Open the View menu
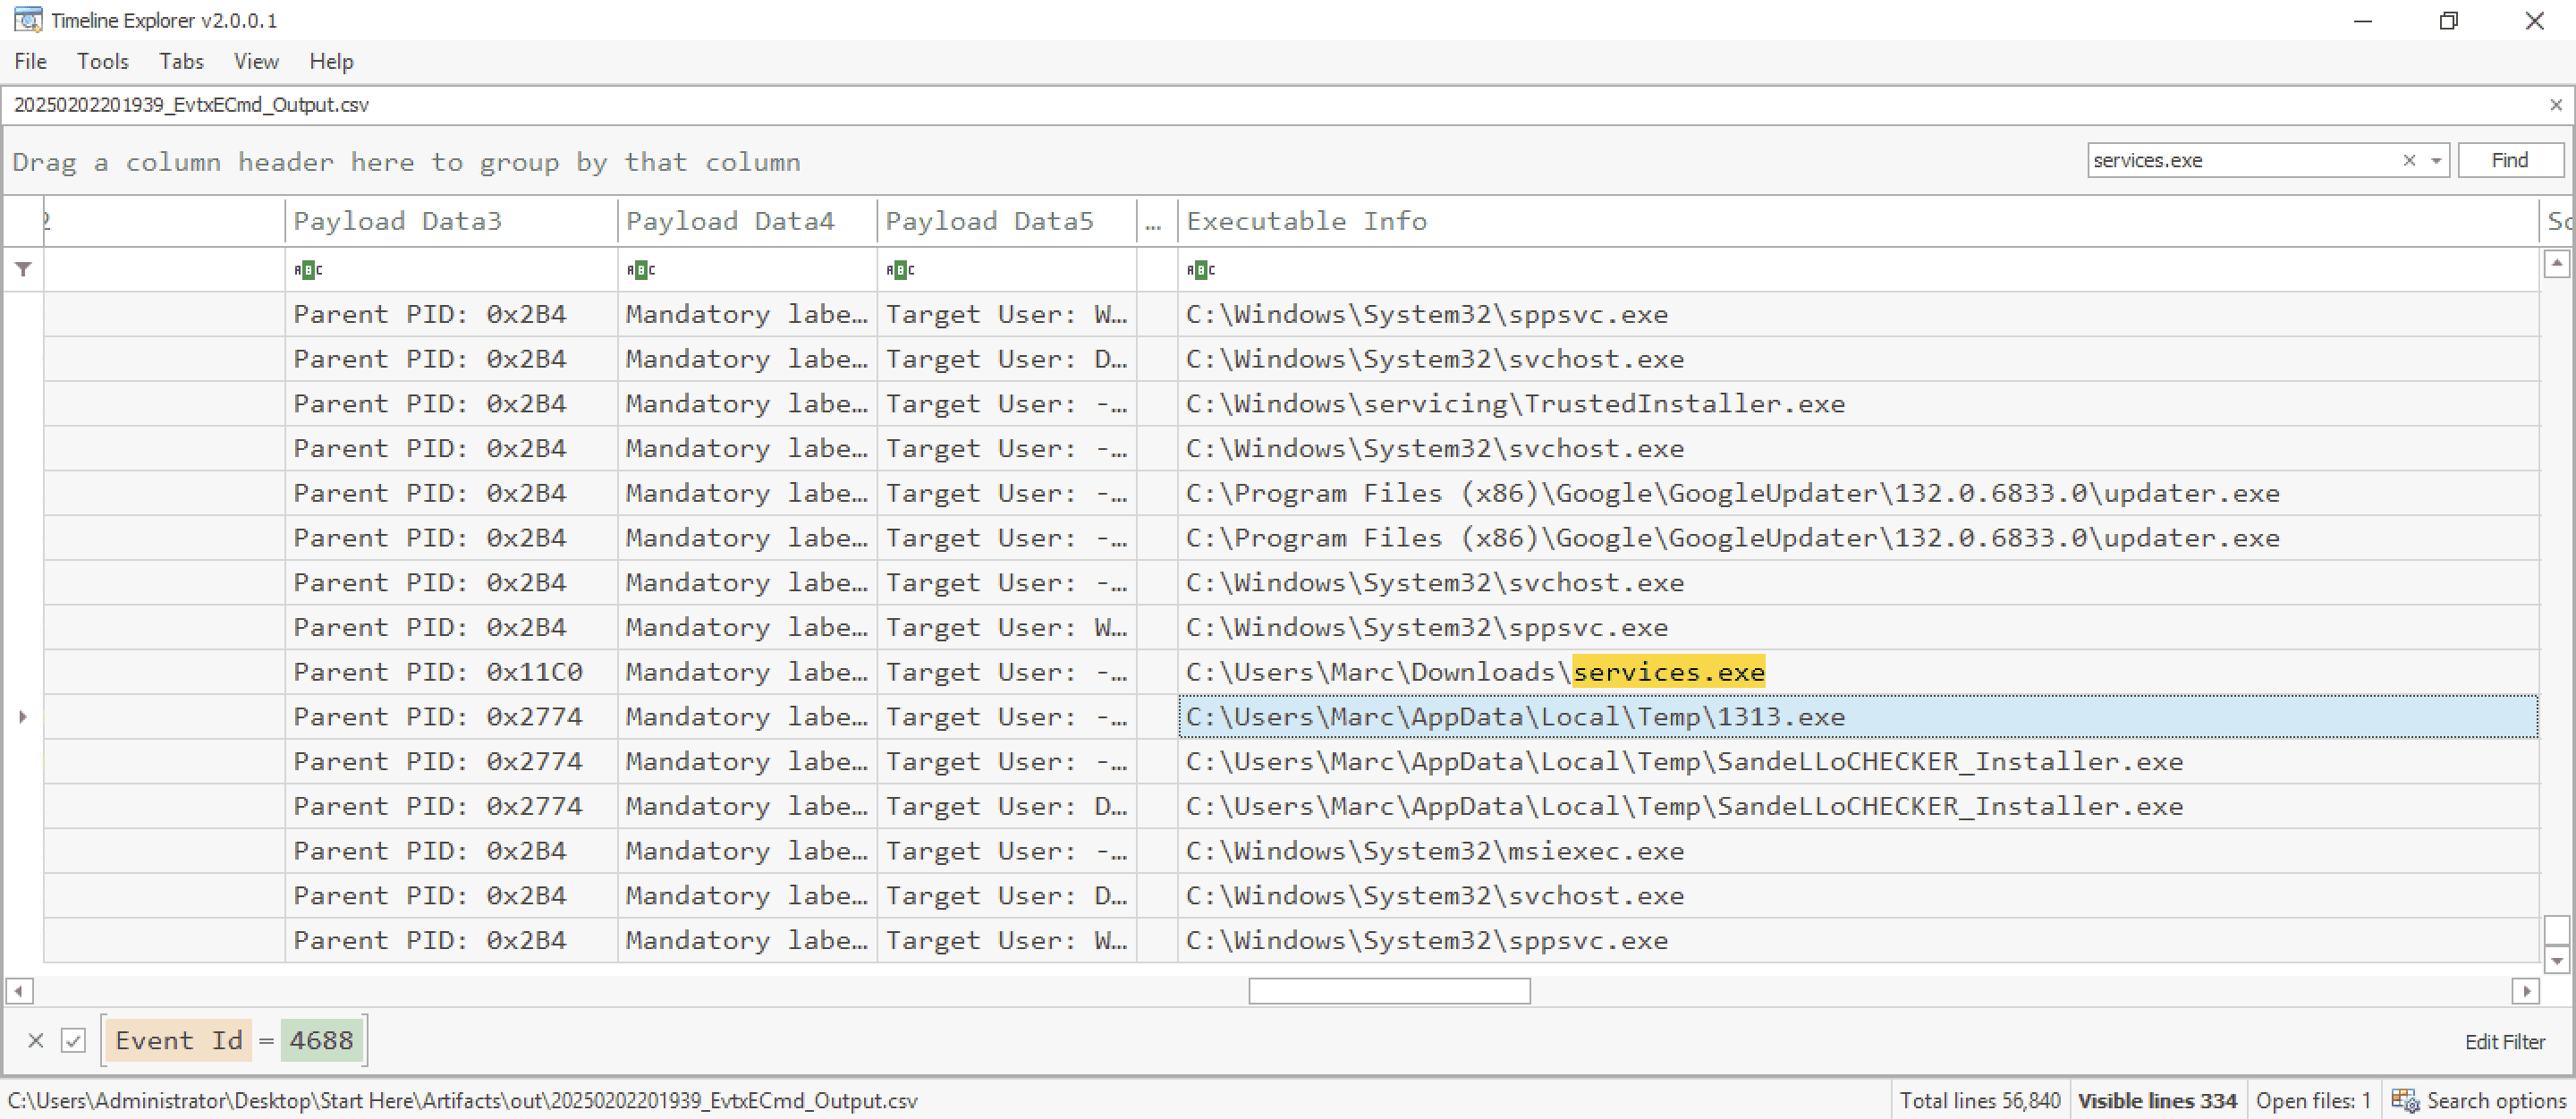The width and height of the screenshot is (2576, 1119). point(256,61)
